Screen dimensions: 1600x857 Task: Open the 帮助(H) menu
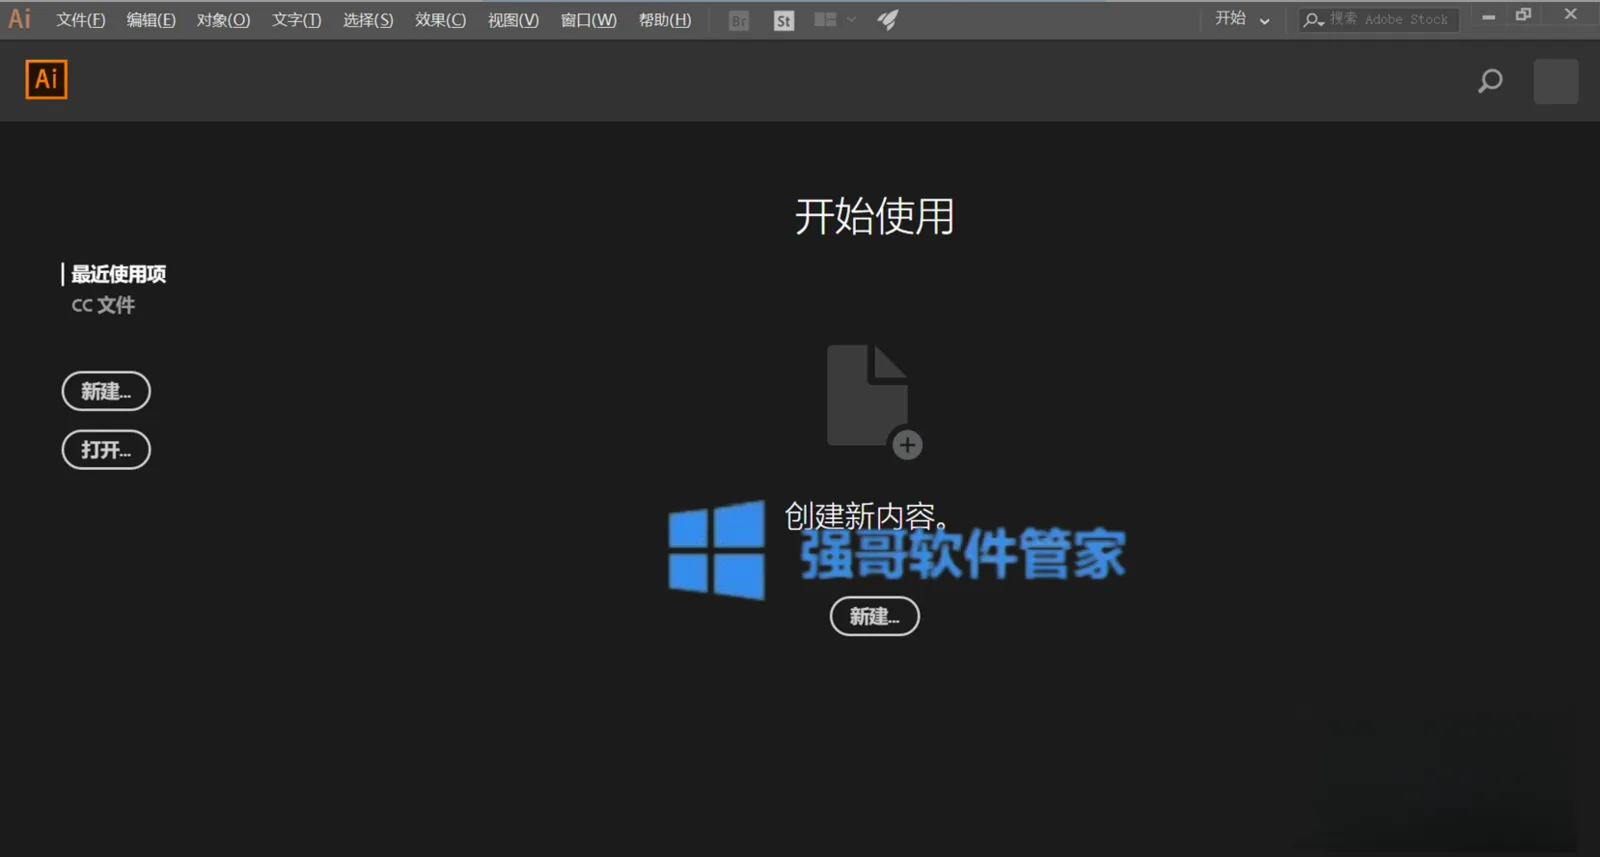point(665,20)
